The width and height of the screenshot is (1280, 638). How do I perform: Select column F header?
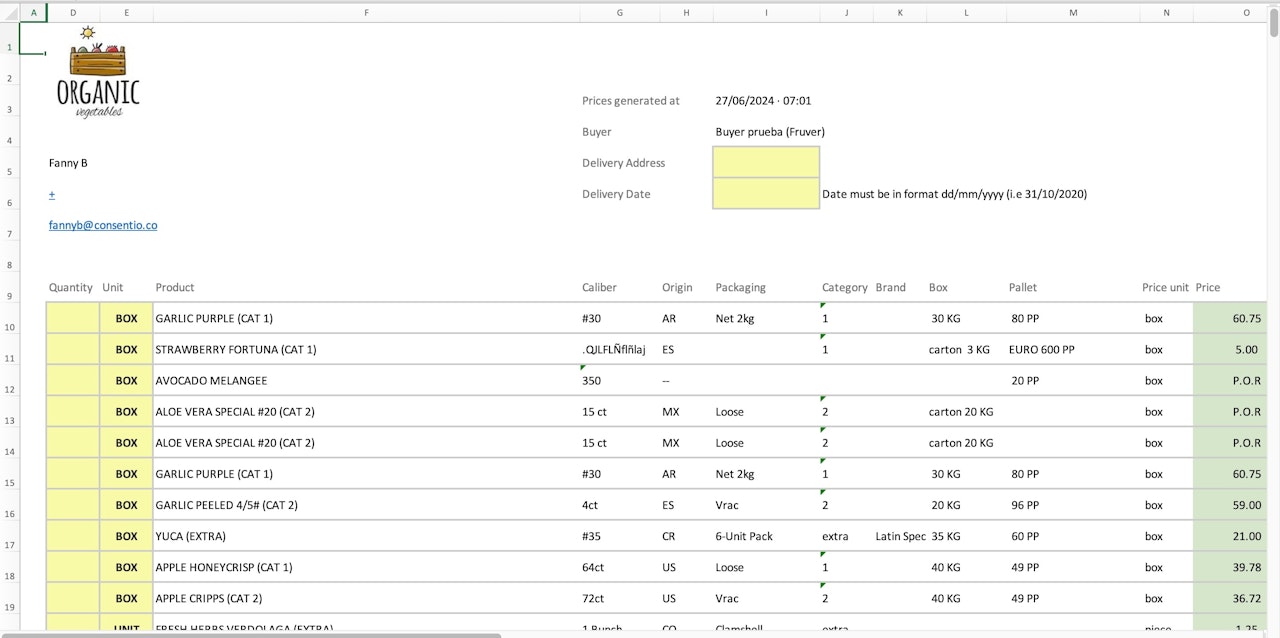coord(366,12)
